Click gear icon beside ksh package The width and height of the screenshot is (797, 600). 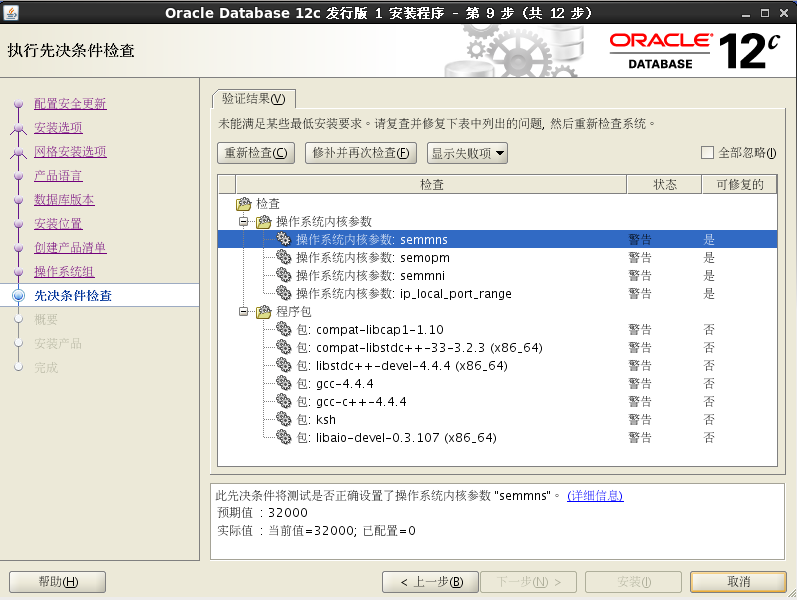283,419
